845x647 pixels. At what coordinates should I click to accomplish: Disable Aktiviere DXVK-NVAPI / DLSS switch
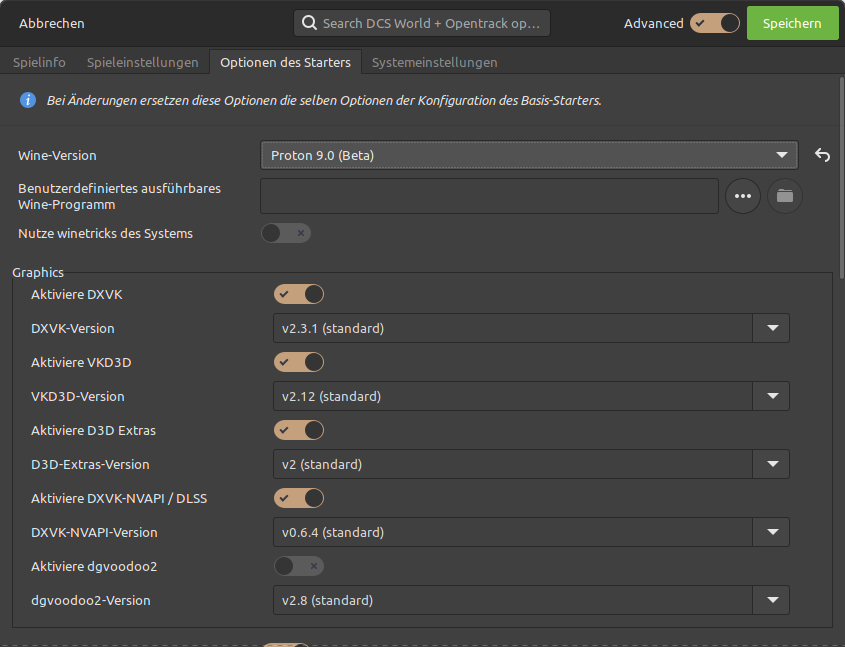299,498
